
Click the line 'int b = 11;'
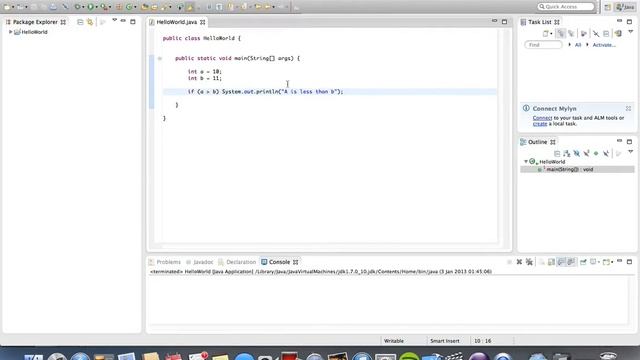point(204,78)
